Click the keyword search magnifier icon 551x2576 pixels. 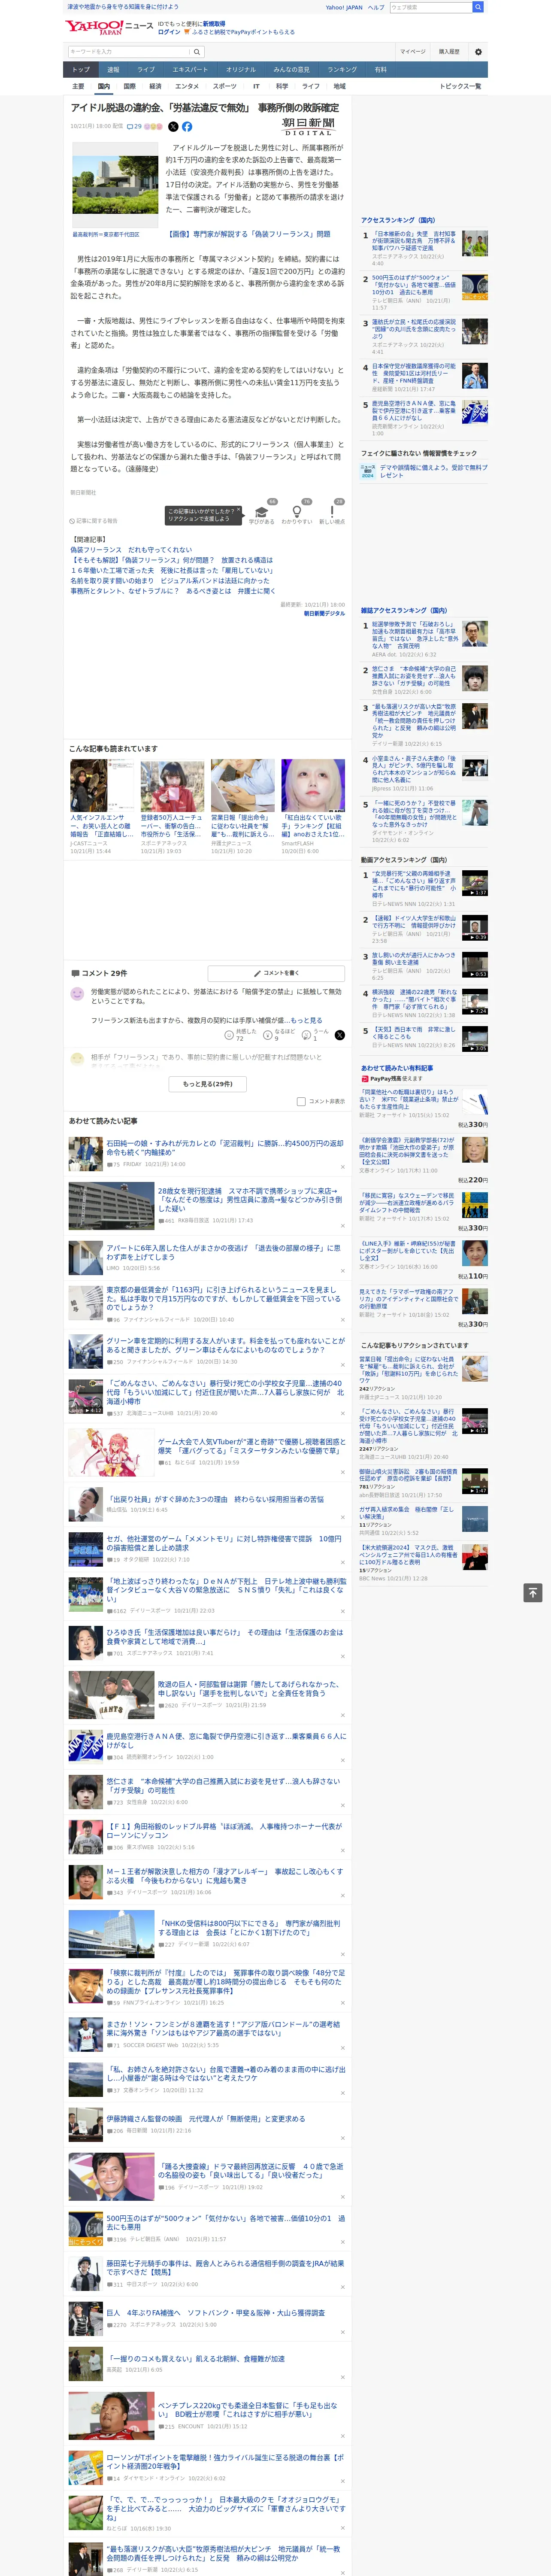pos(197,52)
